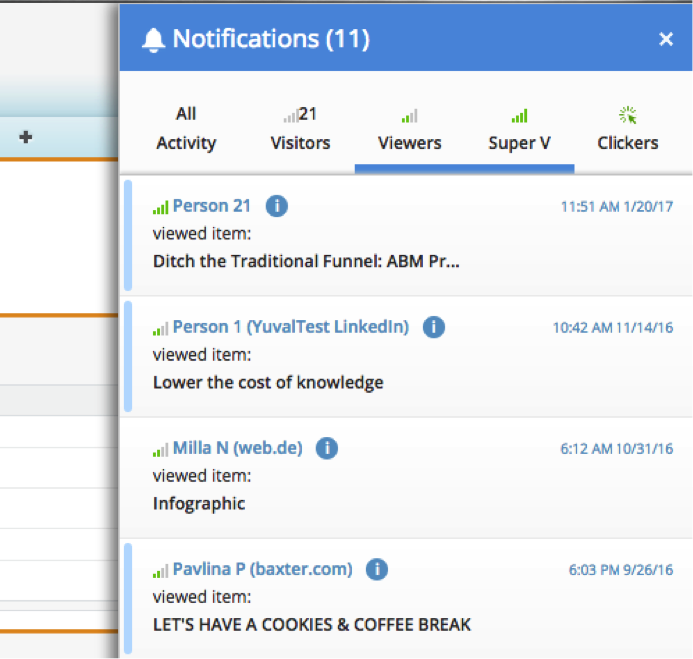This screenshot has width=693, height=659.
Task: Switch to the All Activity tab
Action: (186, 129)
